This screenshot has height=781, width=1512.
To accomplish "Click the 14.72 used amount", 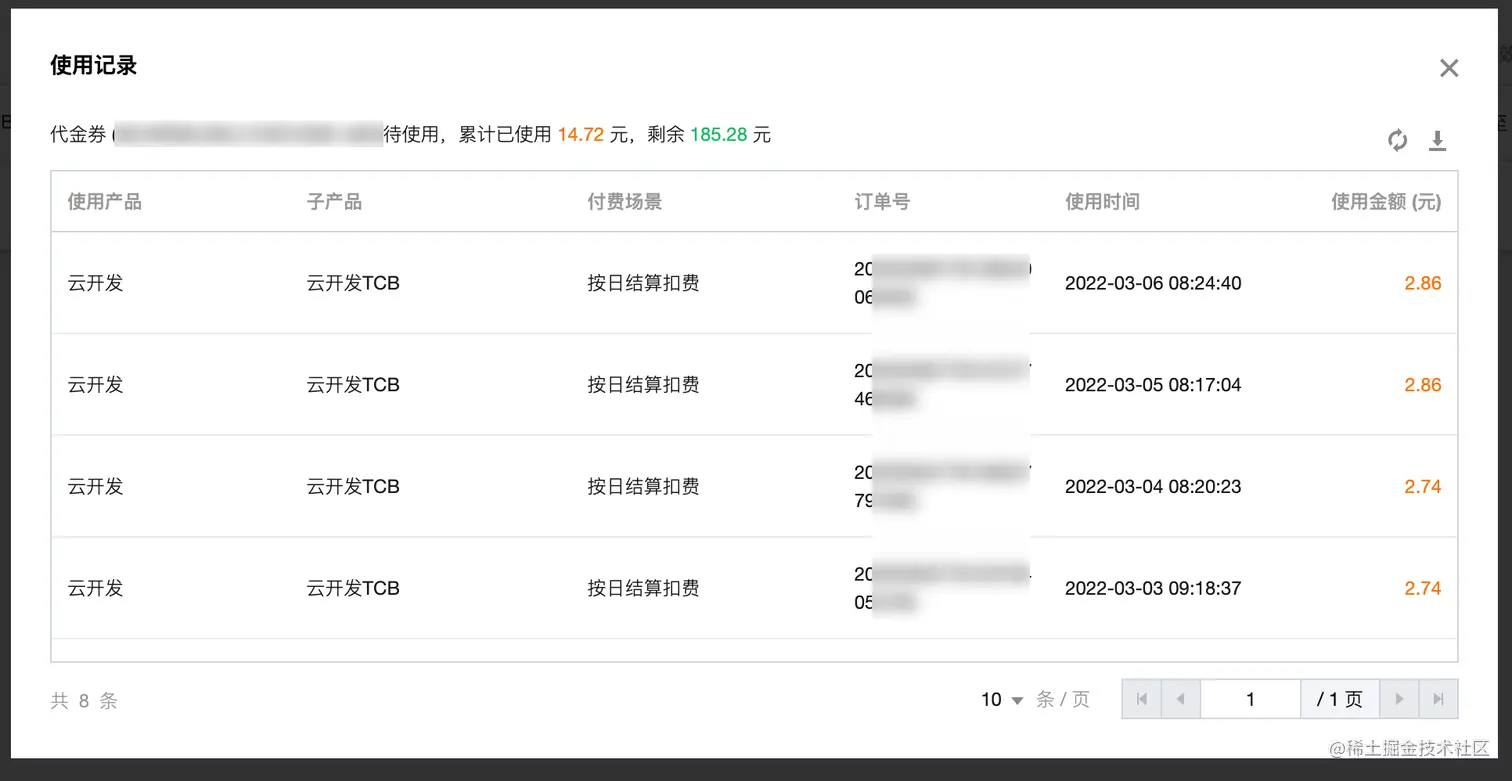I will (x=580, y=134).
